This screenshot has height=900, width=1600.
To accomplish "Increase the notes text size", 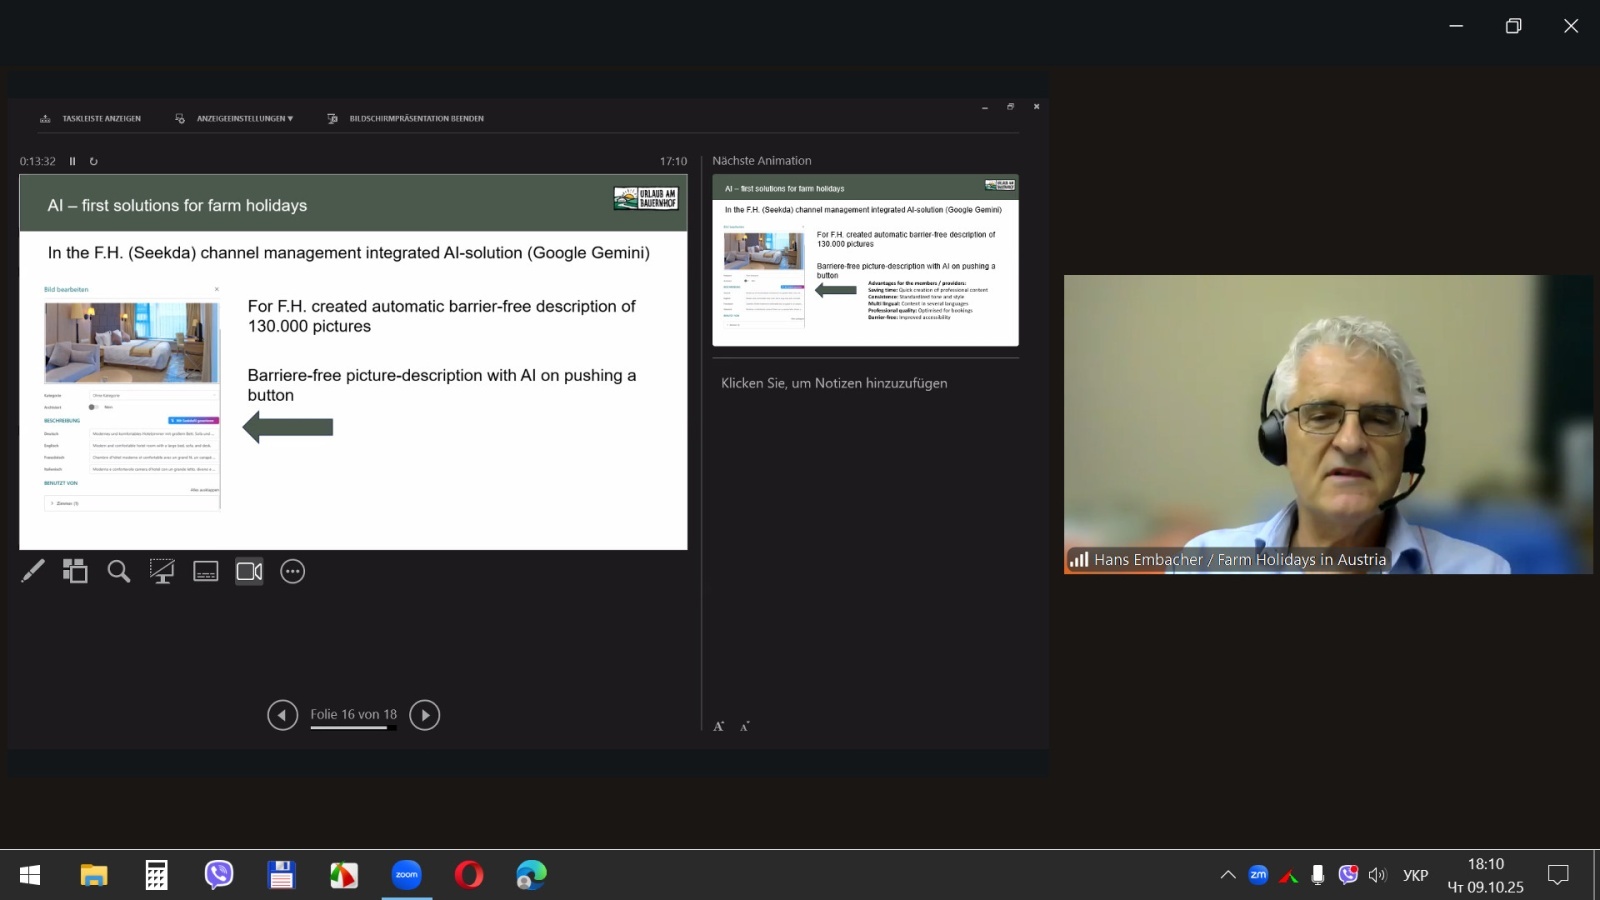I will click(x=718, y=727).
